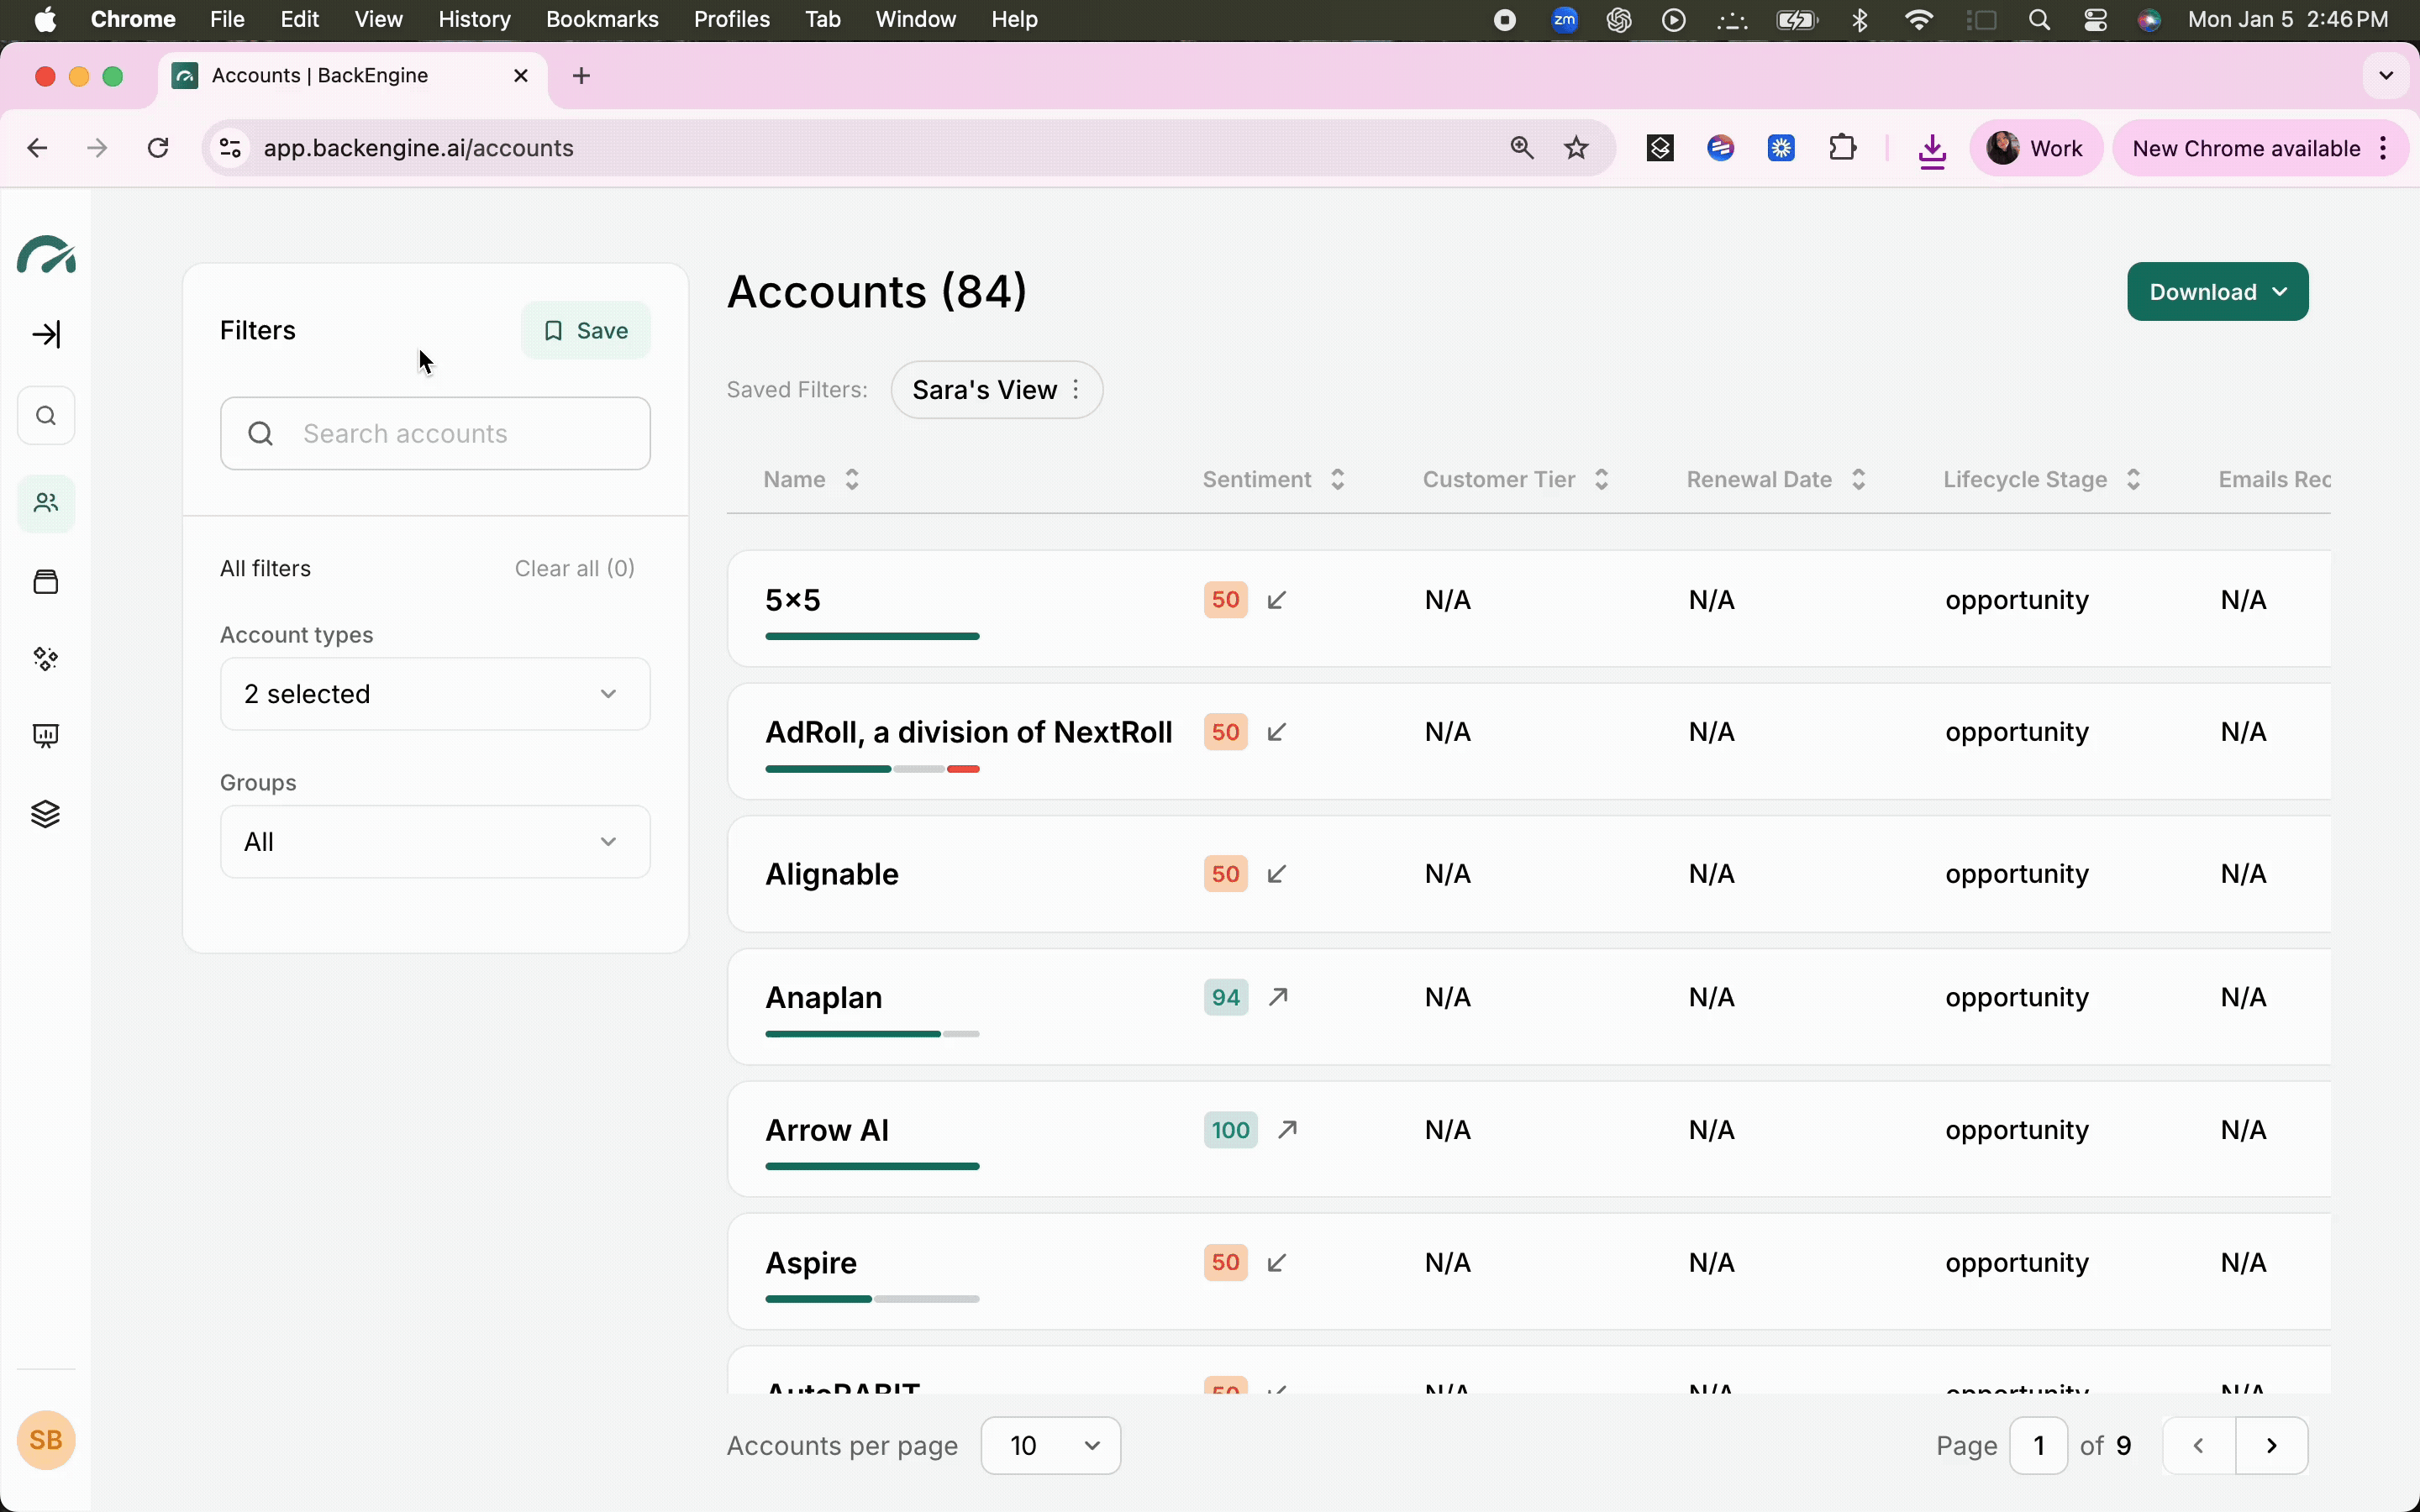Open the Groups dropdown
Image resolution: width=2420 pixels, height=1512 pixels.
pos(435,842)
